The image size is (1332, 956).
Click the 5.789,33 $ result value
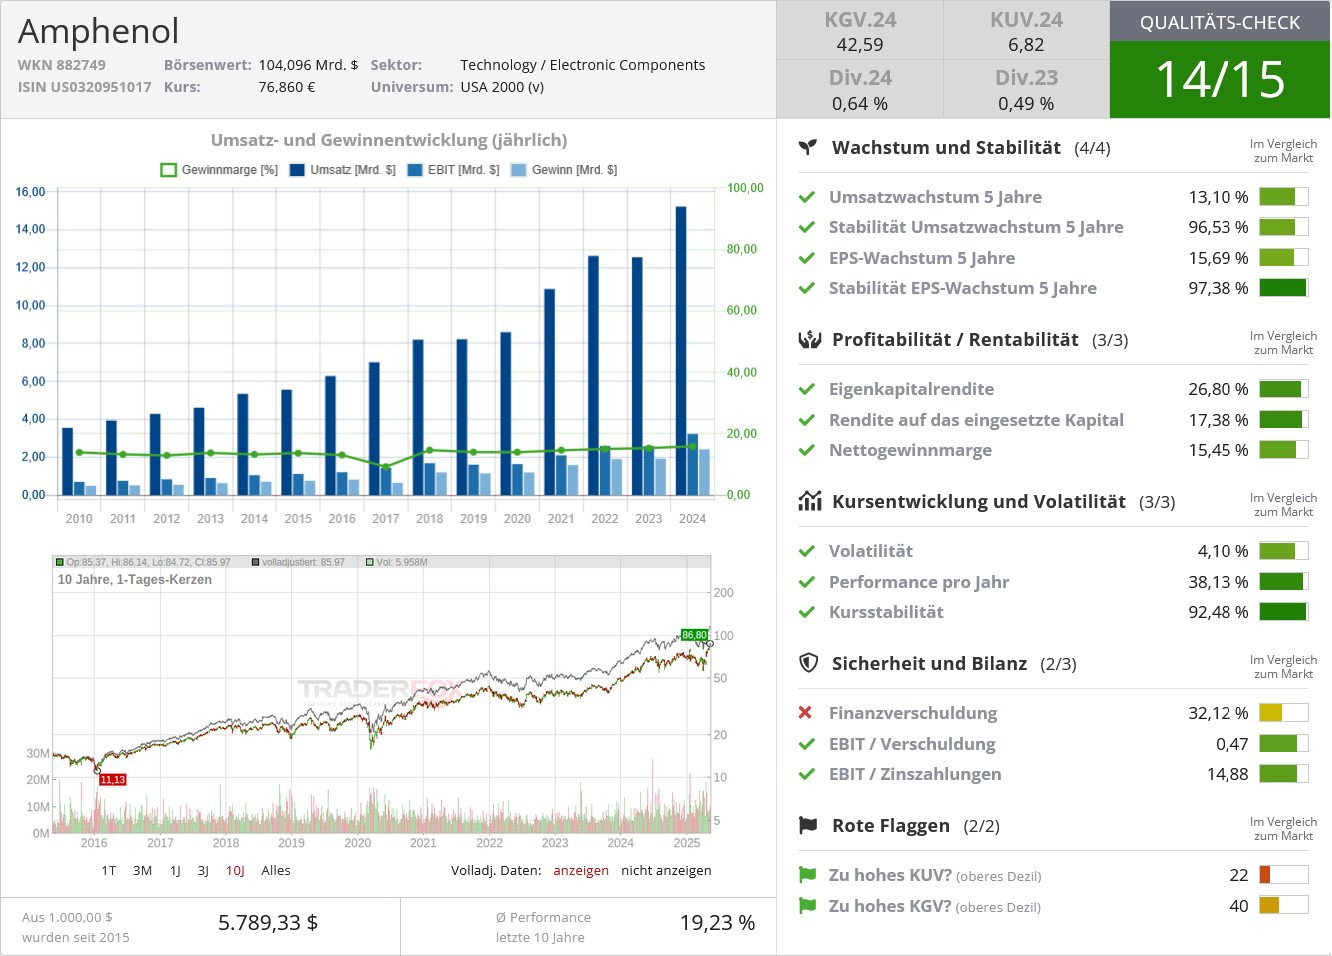pyautogui.click(x=268, y=923)
